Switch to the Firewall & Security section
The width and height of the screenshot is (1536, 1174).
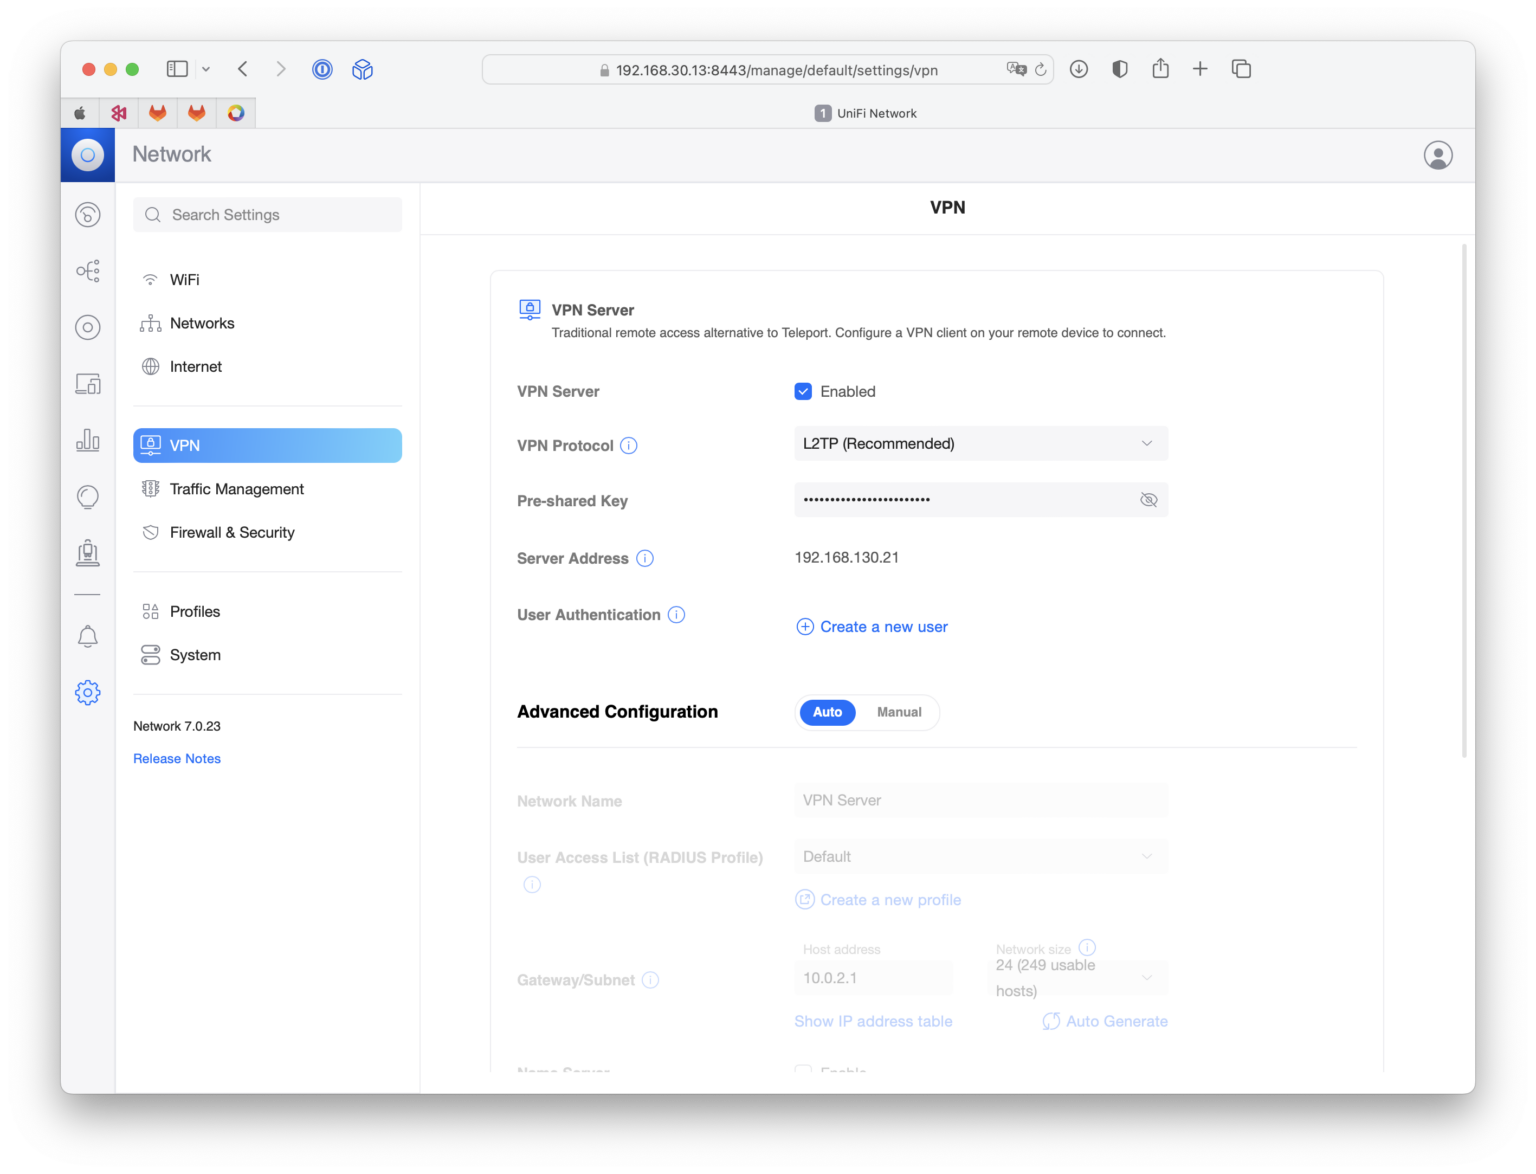[x=232, y=532]
